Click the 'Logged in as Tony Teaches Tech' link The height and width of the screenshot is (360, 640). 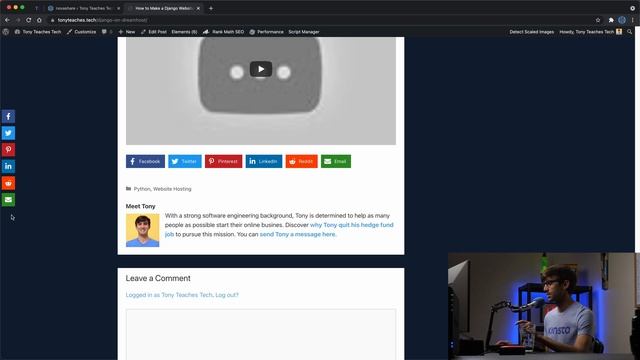[169, 295]
